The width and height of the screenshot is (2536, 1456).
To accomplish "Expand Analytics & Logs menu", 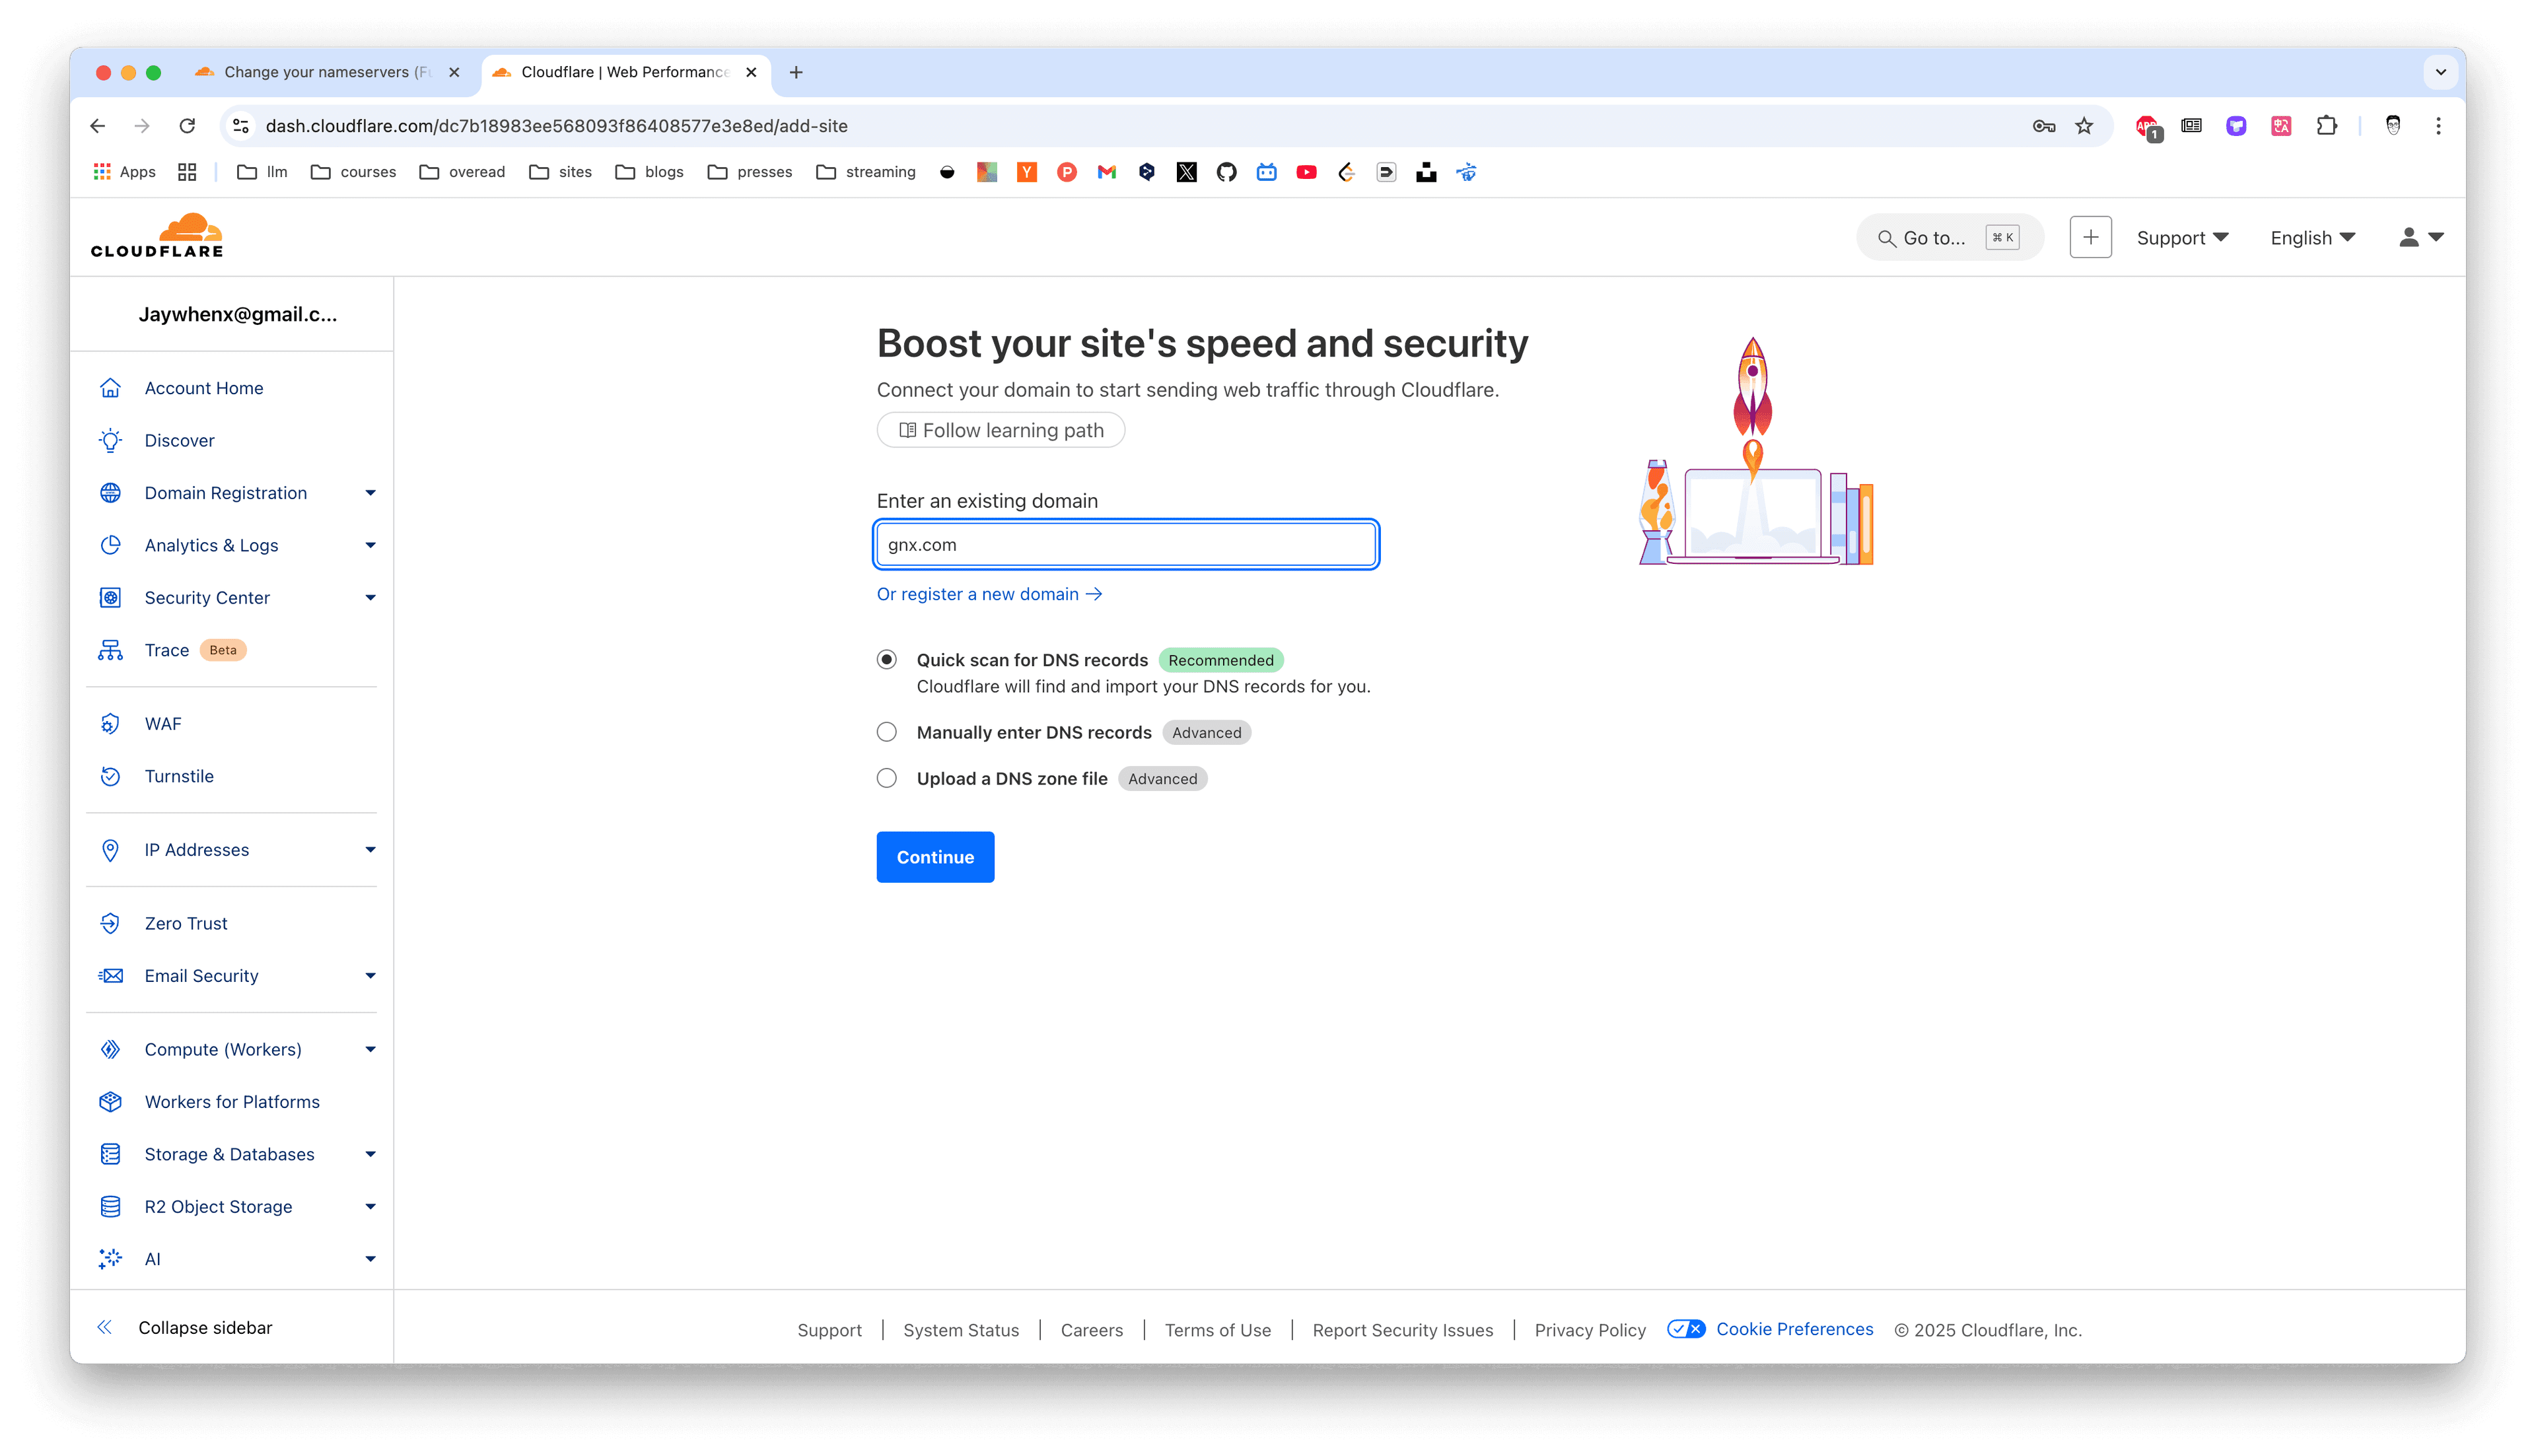I will pos(370,545).
